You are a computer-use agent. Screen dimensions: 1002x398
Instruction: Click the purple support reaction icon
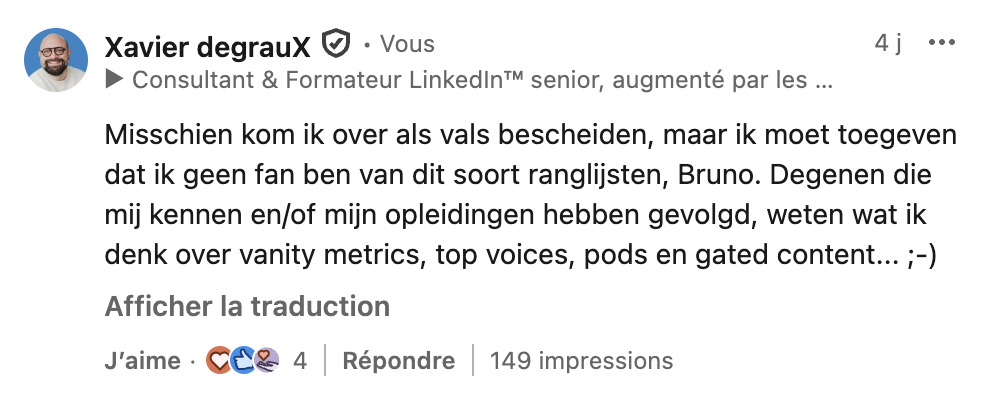coord(267,361)
